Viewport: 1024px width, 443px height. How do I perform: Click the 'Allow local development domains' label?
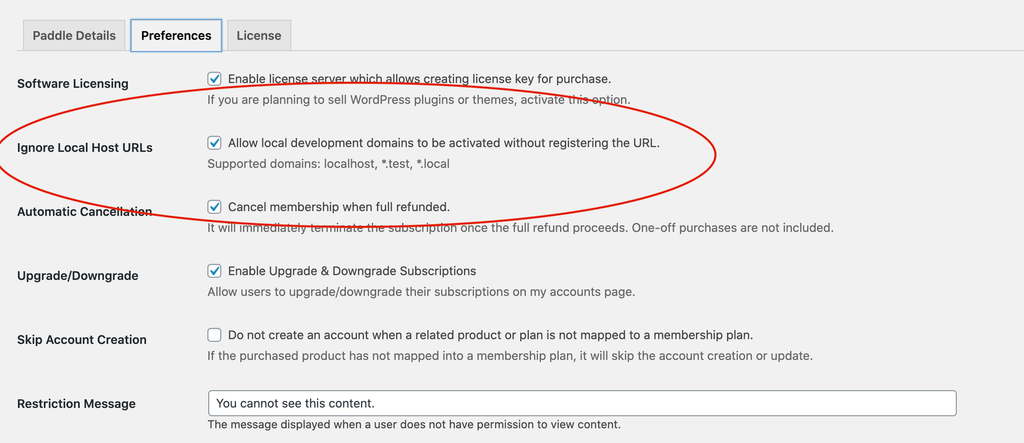(443, 143)
